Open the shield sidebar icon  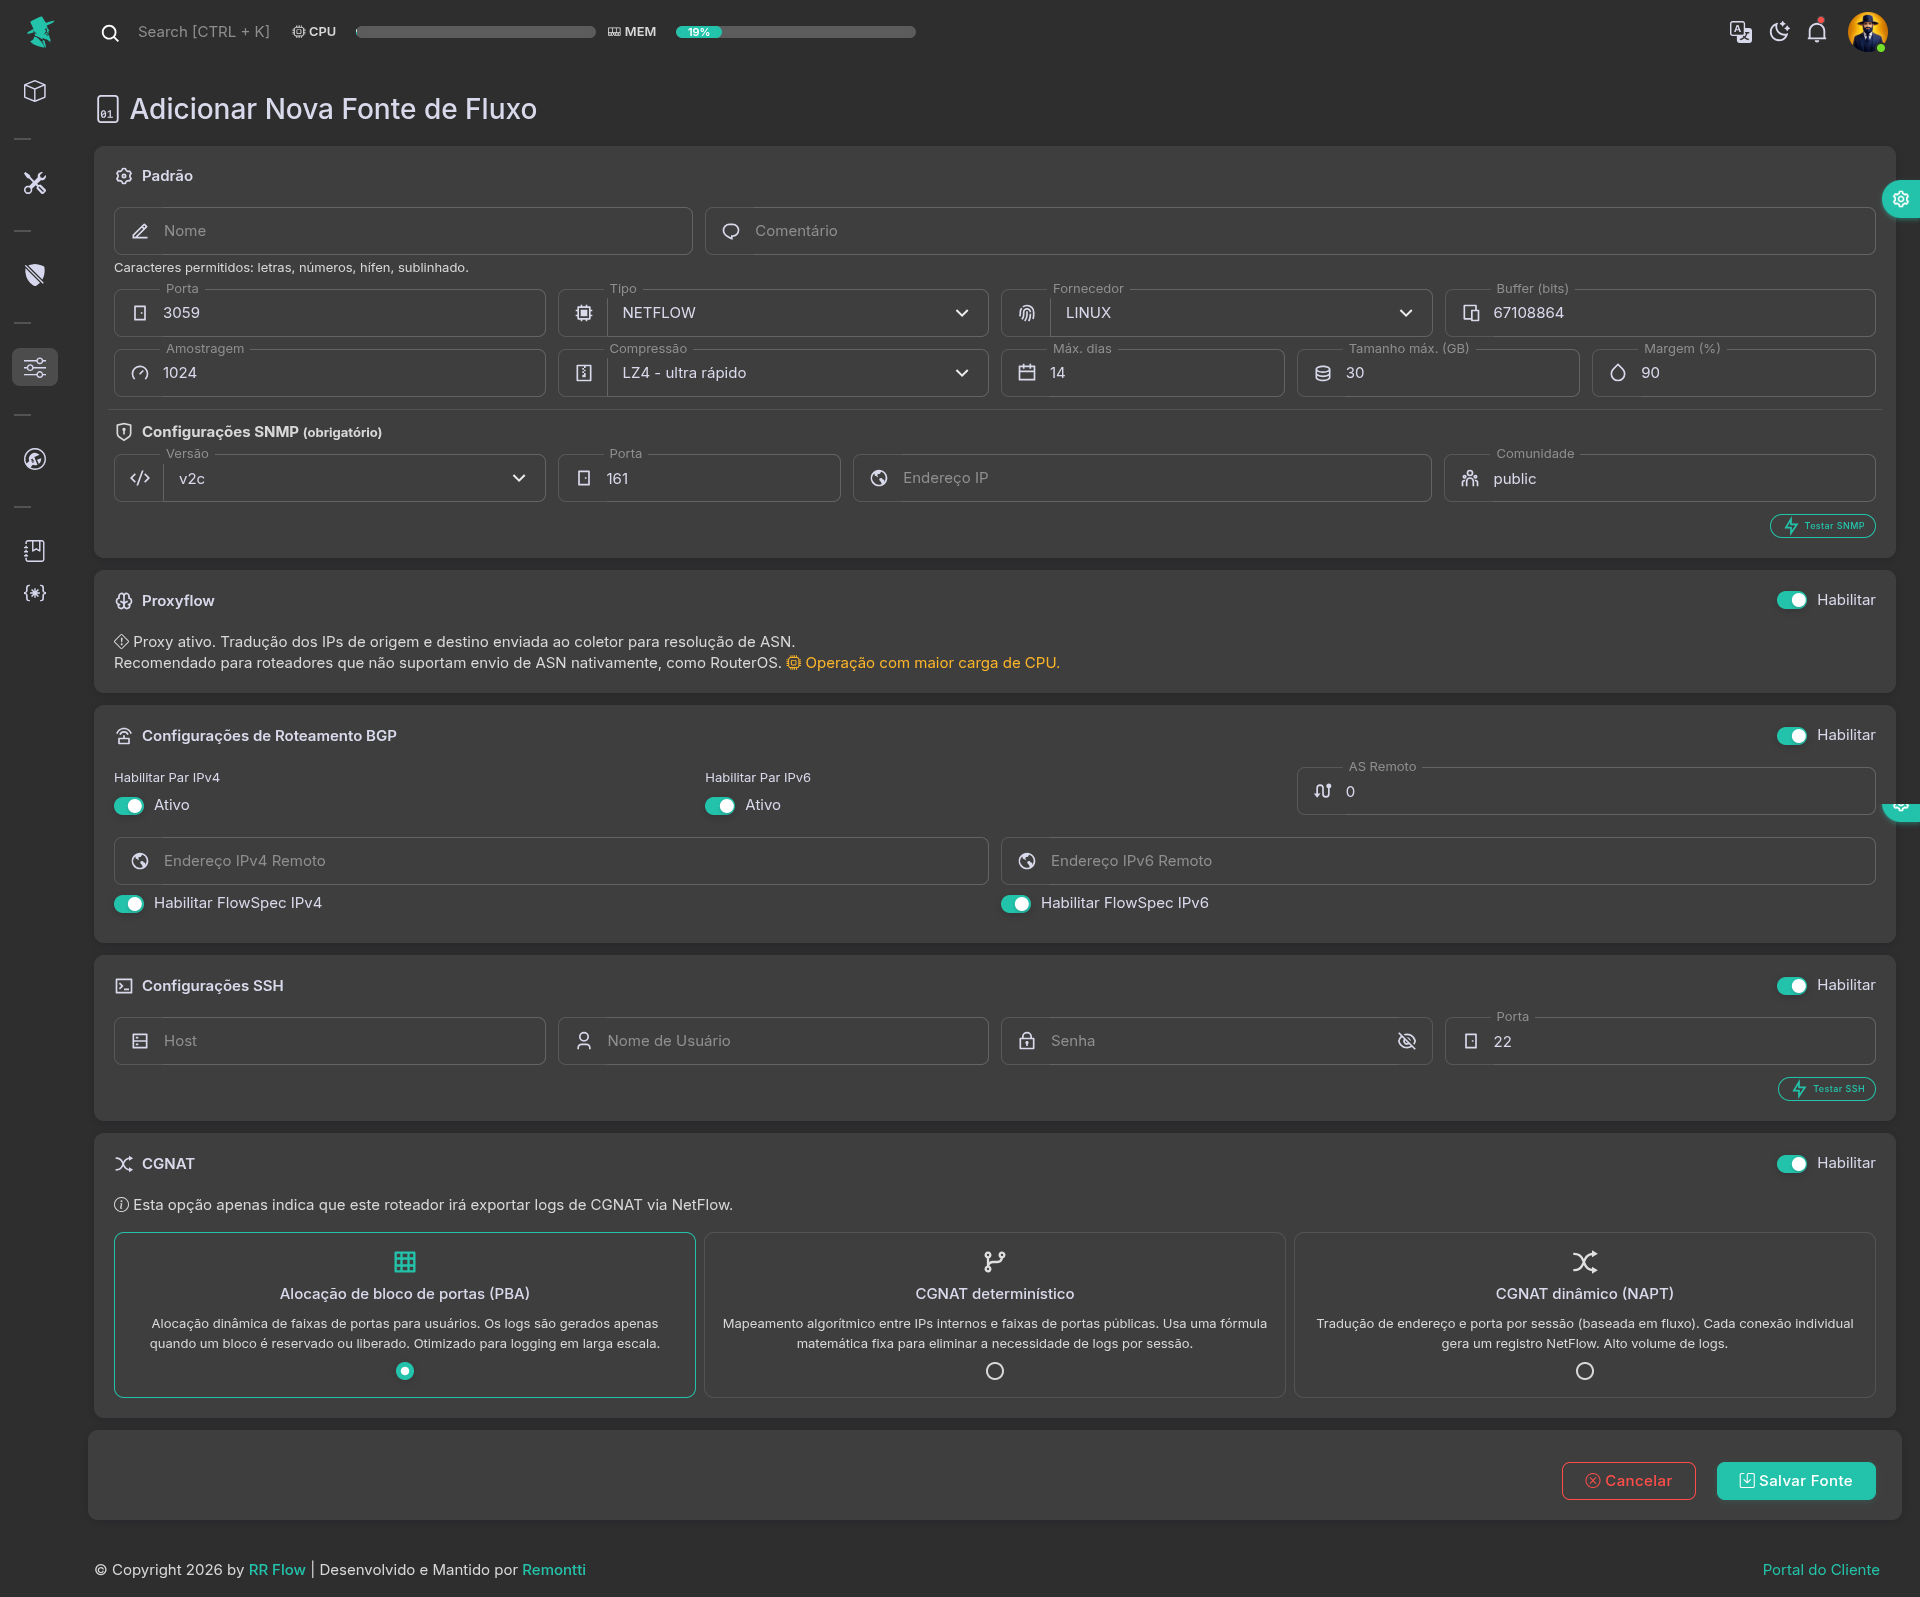pyautogui.click(x=35, y=275)
